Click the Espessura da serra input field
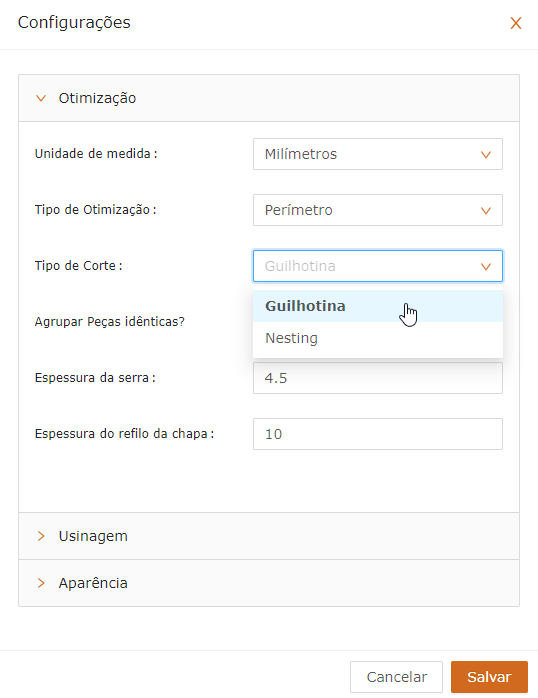The width and height of the screenshot is (538, 698). pyautogui.click(x=378, y=378)
